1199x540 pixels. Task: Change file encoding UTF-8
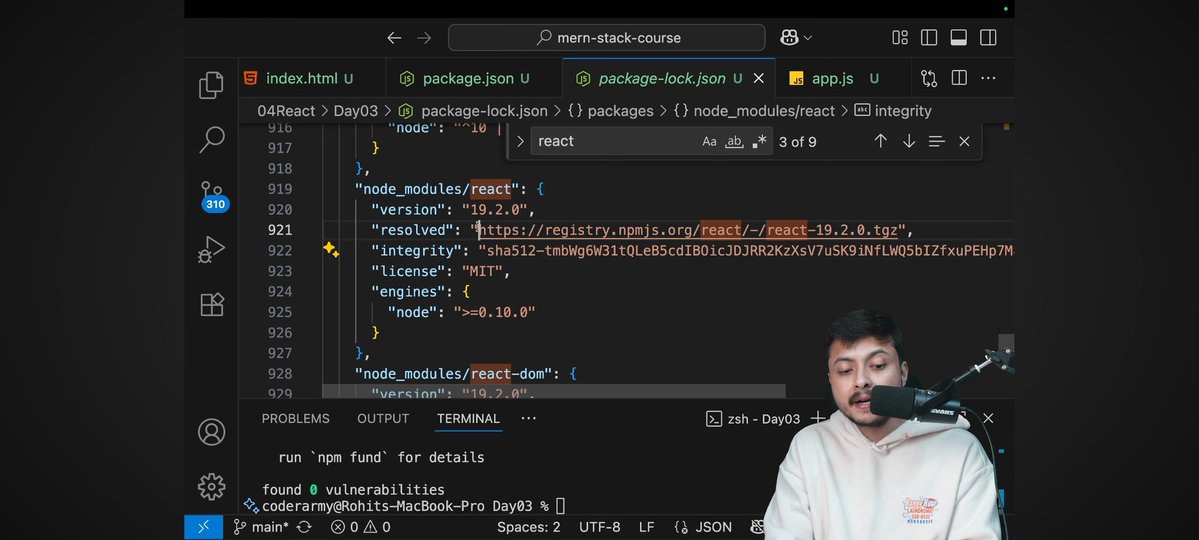(600, 527)
